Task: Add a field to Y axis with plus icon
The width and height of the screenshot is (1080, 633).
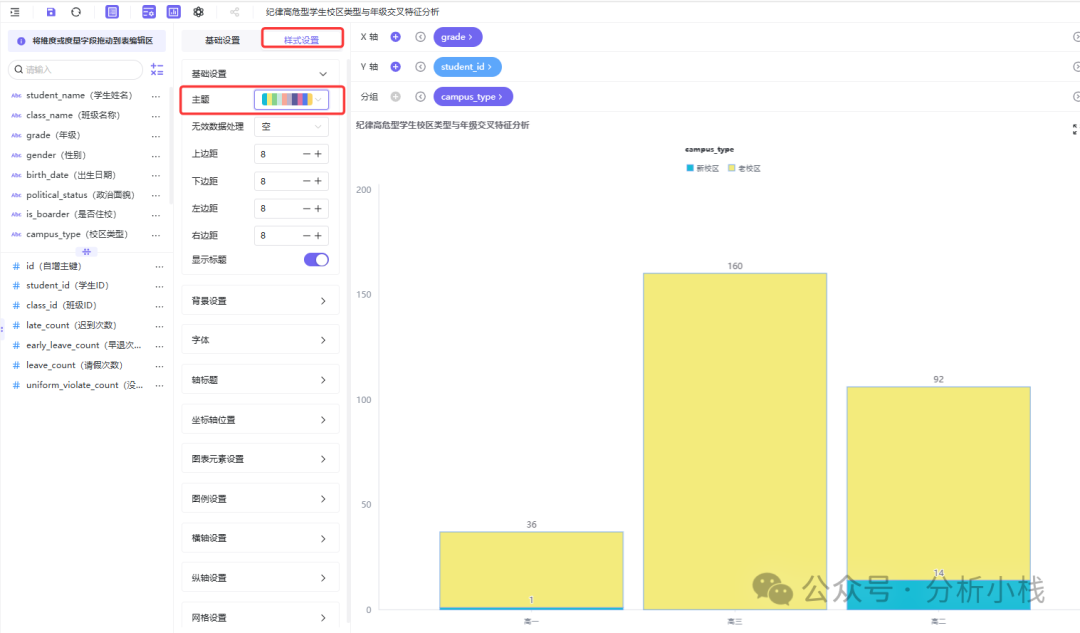Action: (395, 67)
